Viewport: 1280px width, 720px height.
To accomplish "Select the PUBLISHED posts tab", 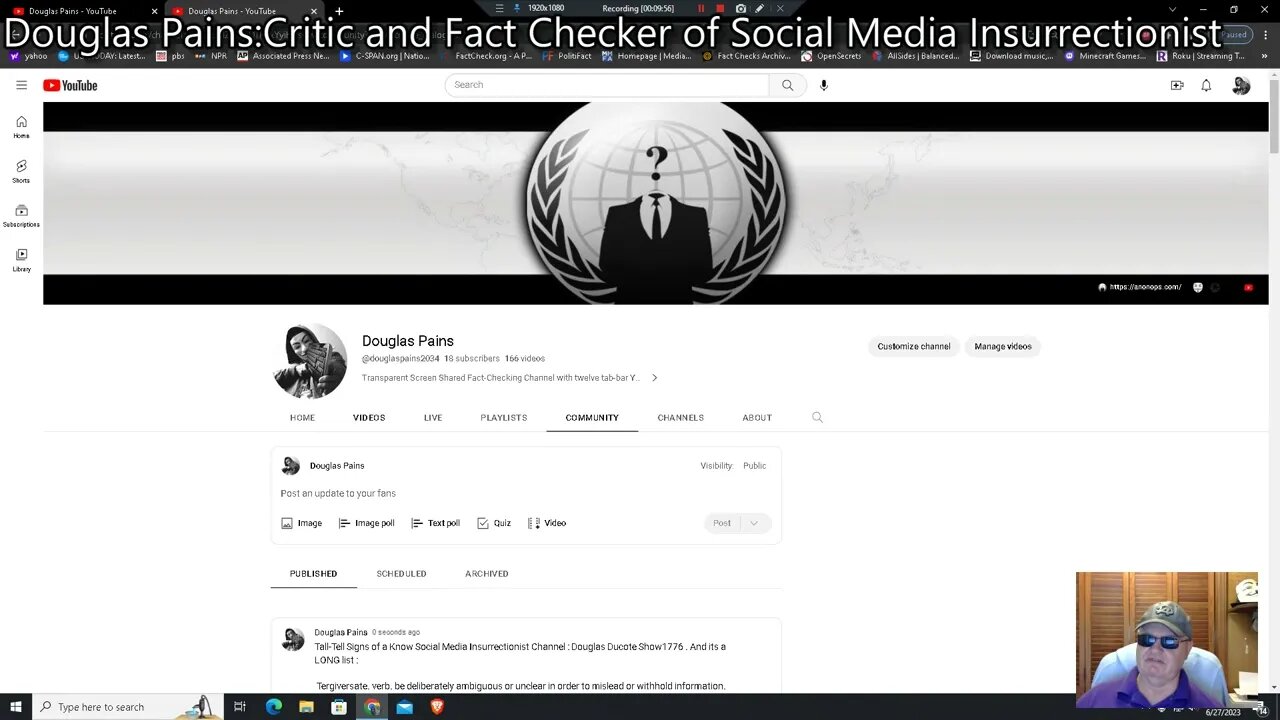I will pos(313,574).
